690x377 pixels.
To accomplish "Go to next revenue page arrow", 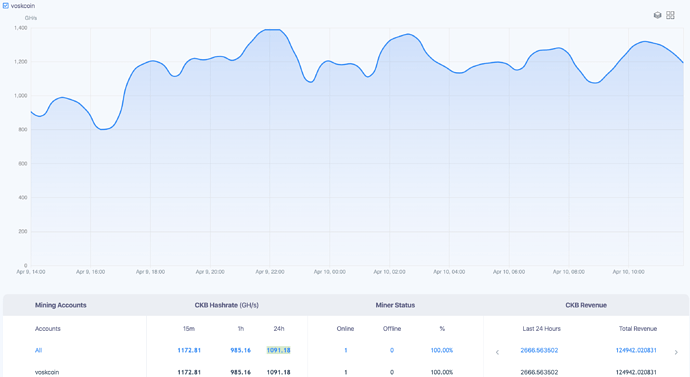I will (676, 352).
